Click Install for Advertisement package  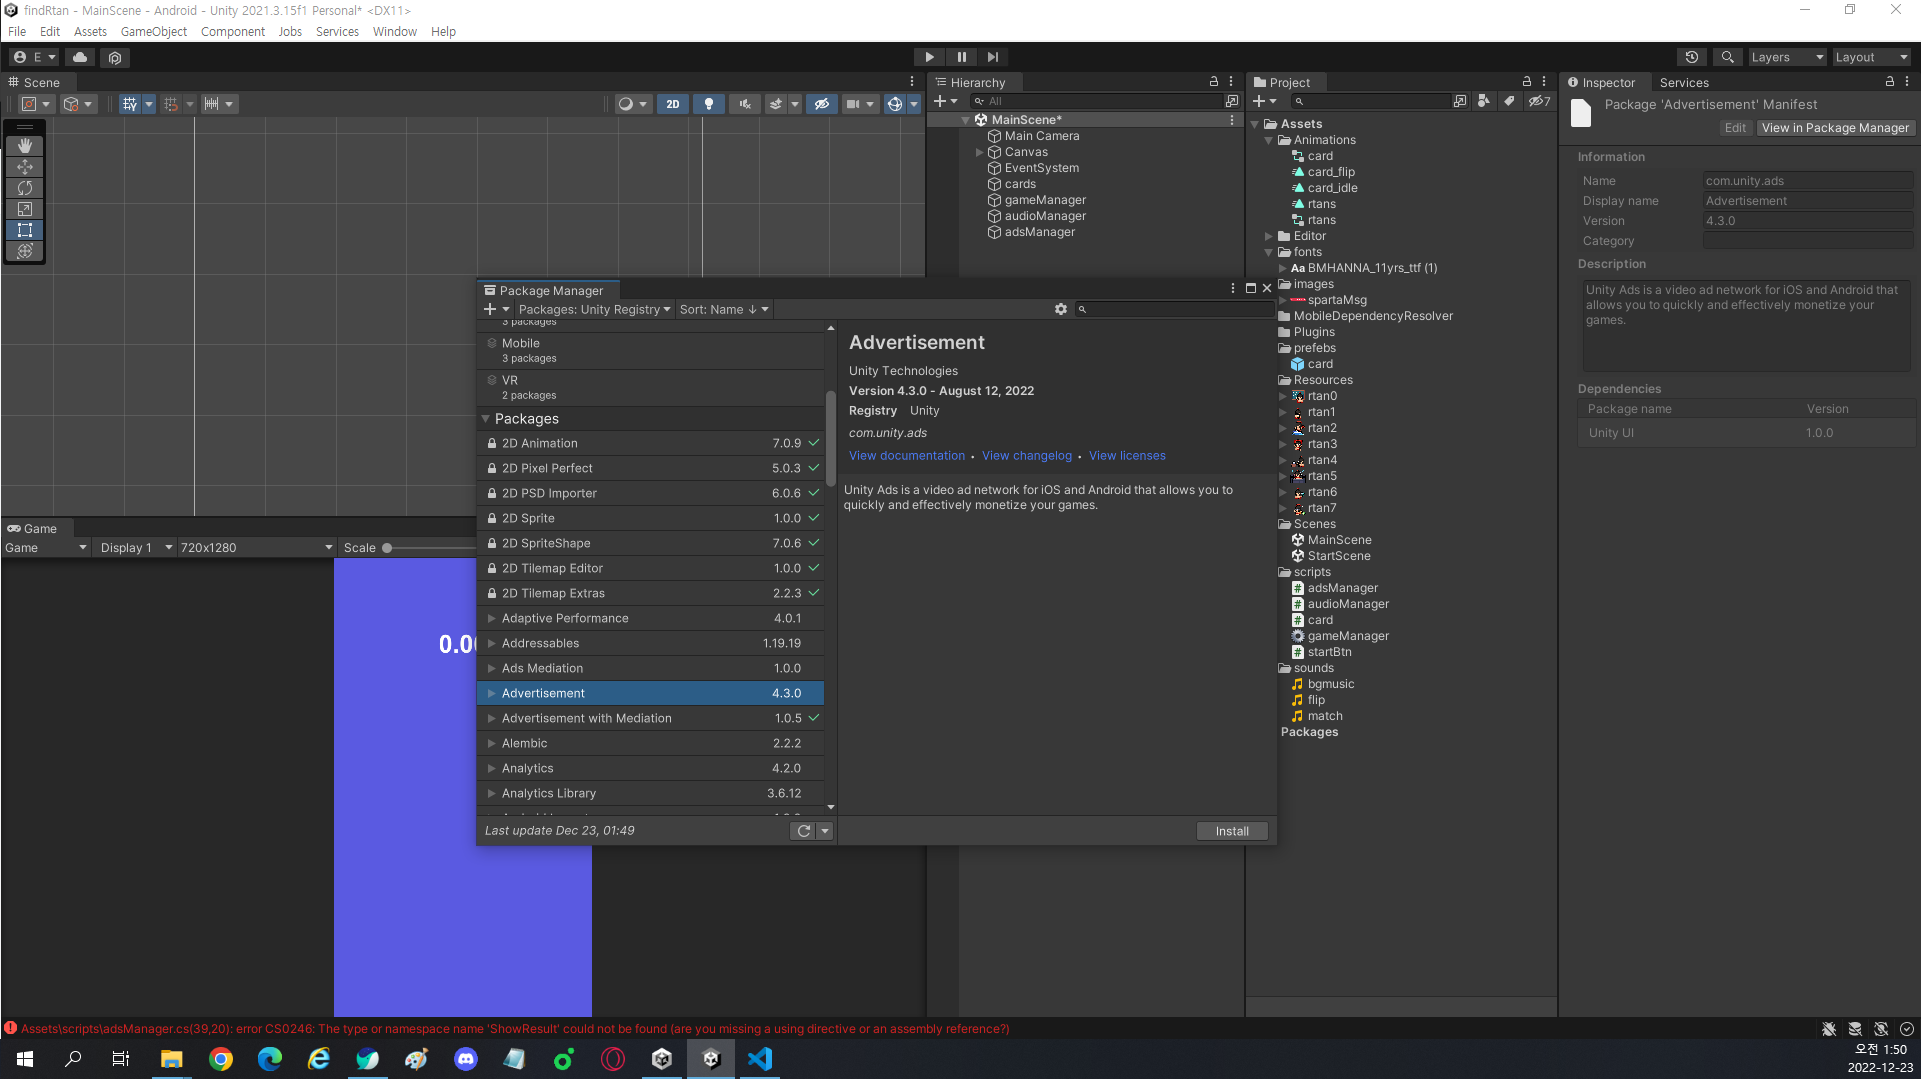point(1232,831)
